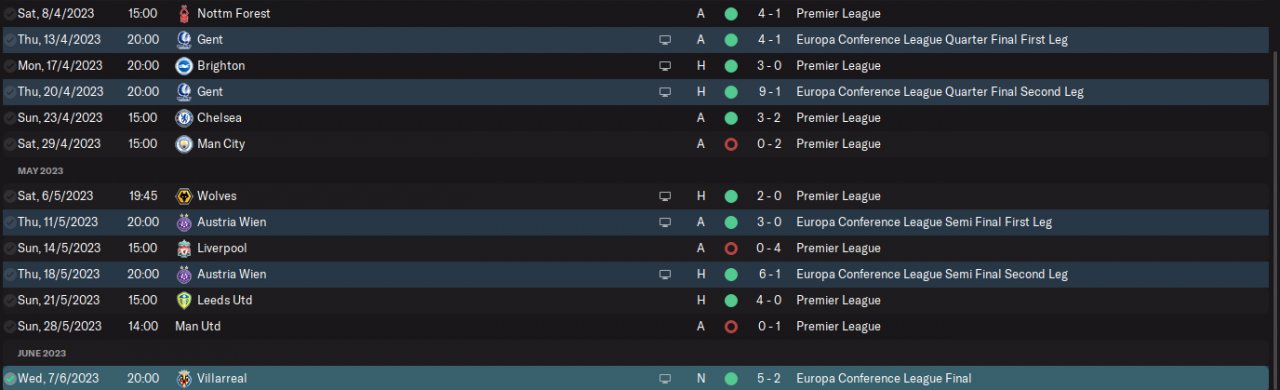This screenshot has height=390, width=1280.
Task: Click the Chelsea club badge
Action: coord(183,118)
